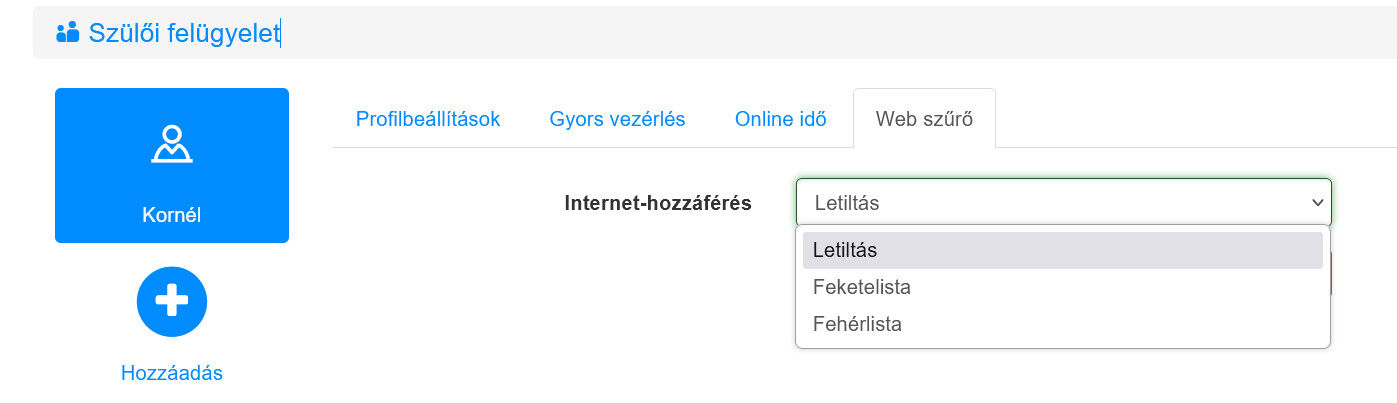Click the Kornél profile name label
Viewport: 1397px width, 403px height.
click(x=172, y=215)
